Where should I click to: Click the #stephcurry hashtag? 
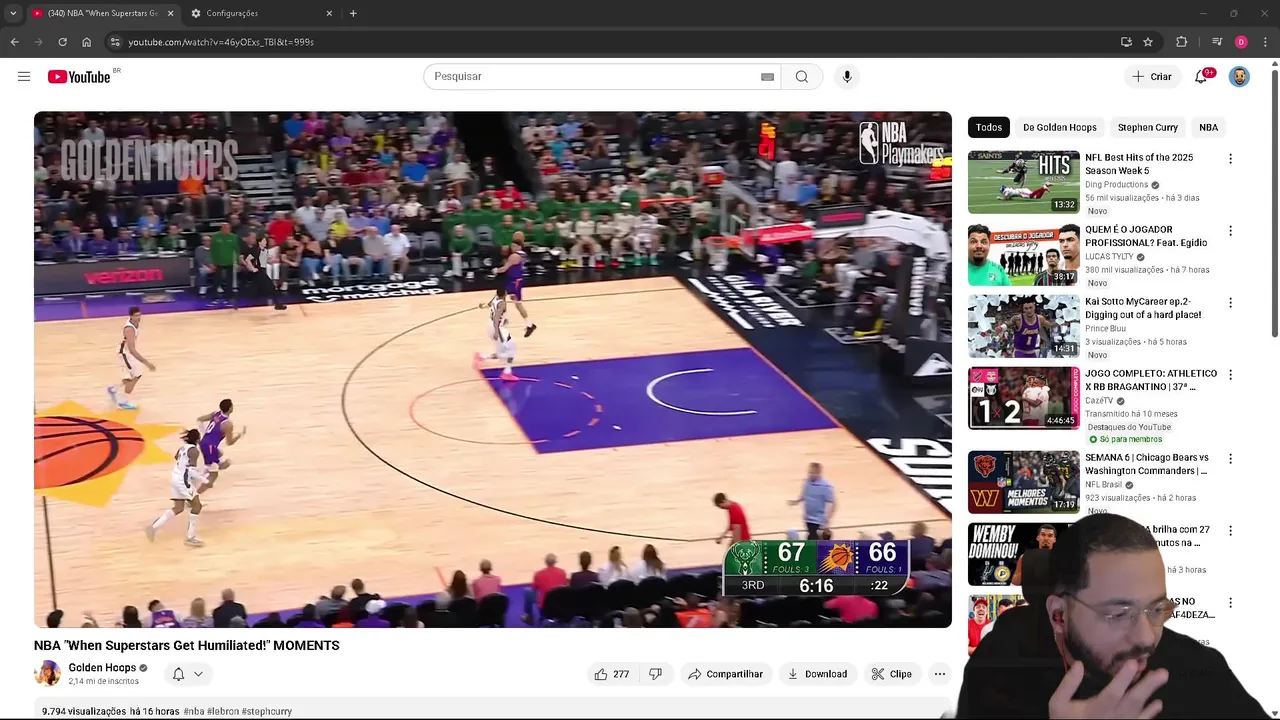pos(266,712)
